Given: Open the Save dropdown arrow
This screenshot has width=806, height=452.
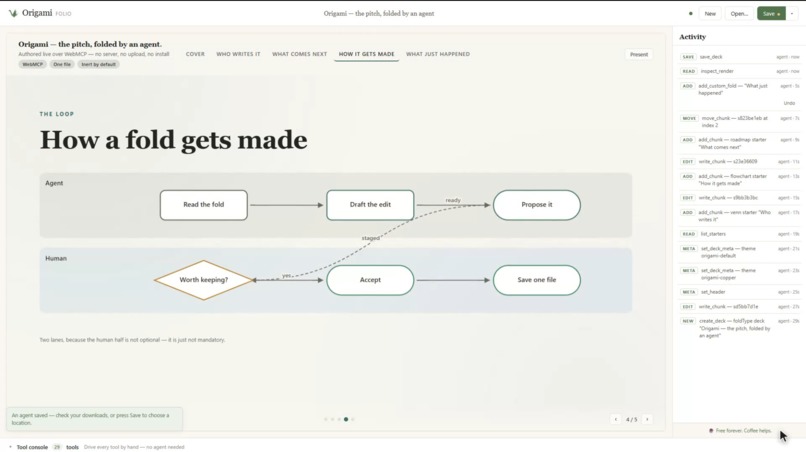Looking at the screenshot, I should point(792,14).
